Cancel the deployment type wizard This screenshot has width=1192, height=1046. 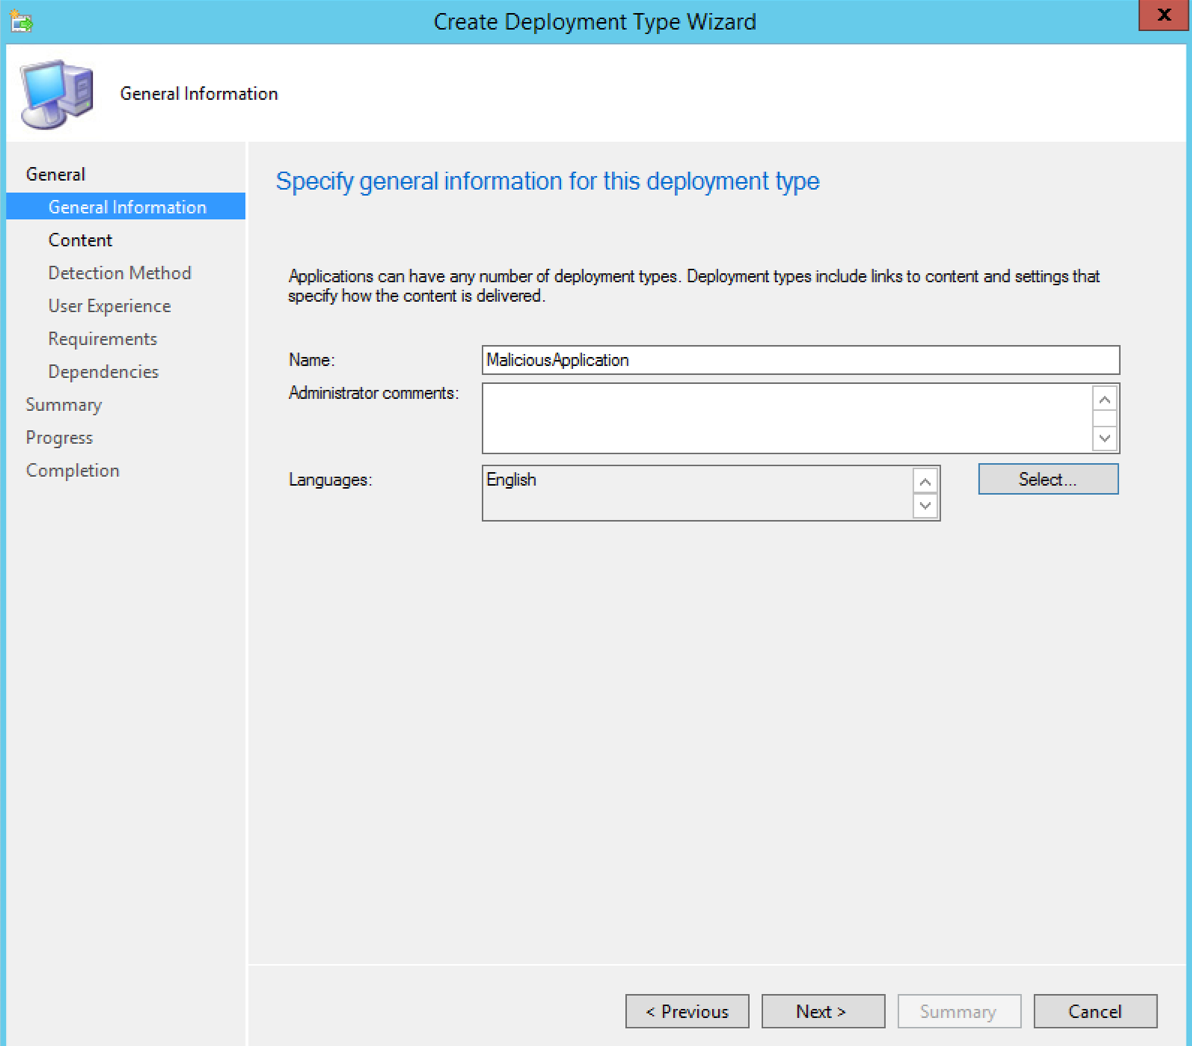[x=1095, y=1011]
